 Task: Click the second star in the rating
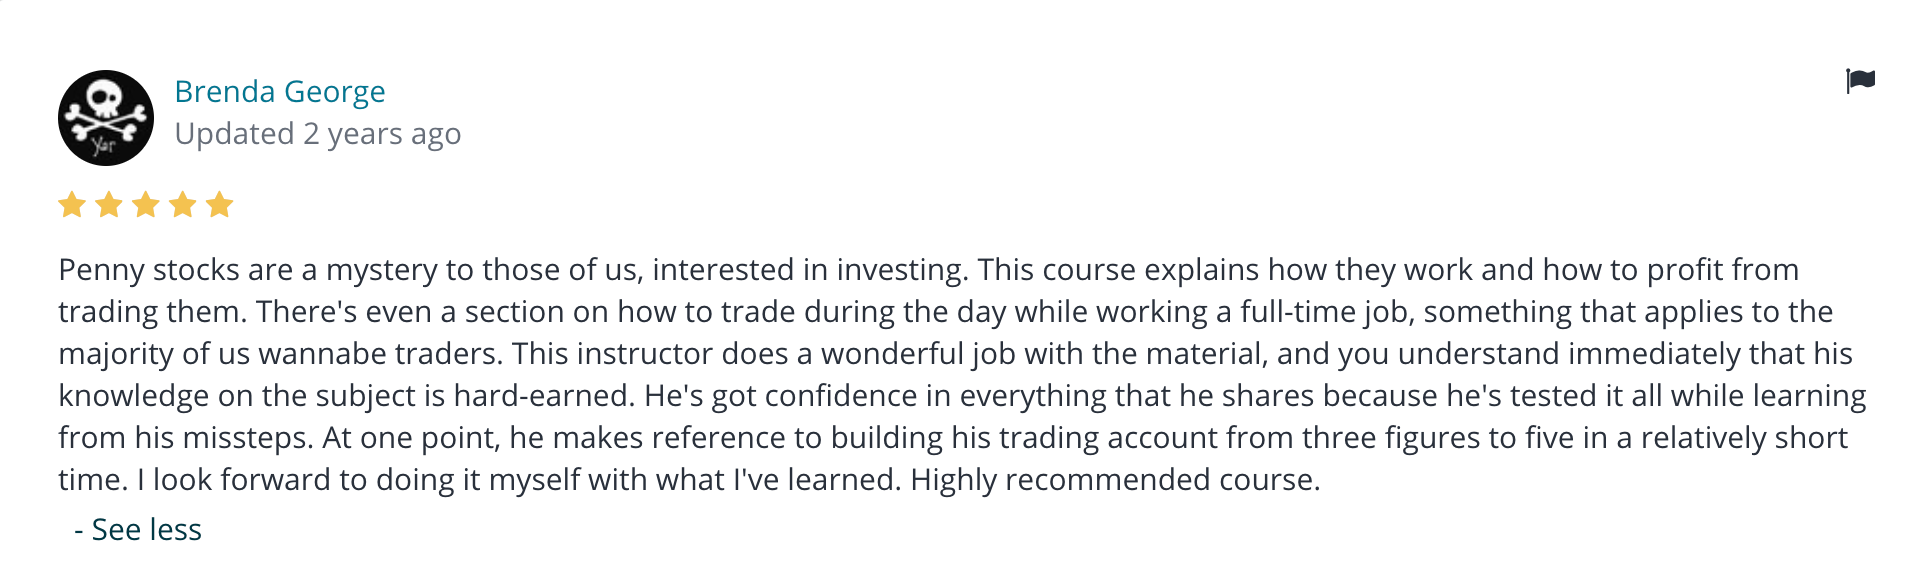tap(109, 205)
